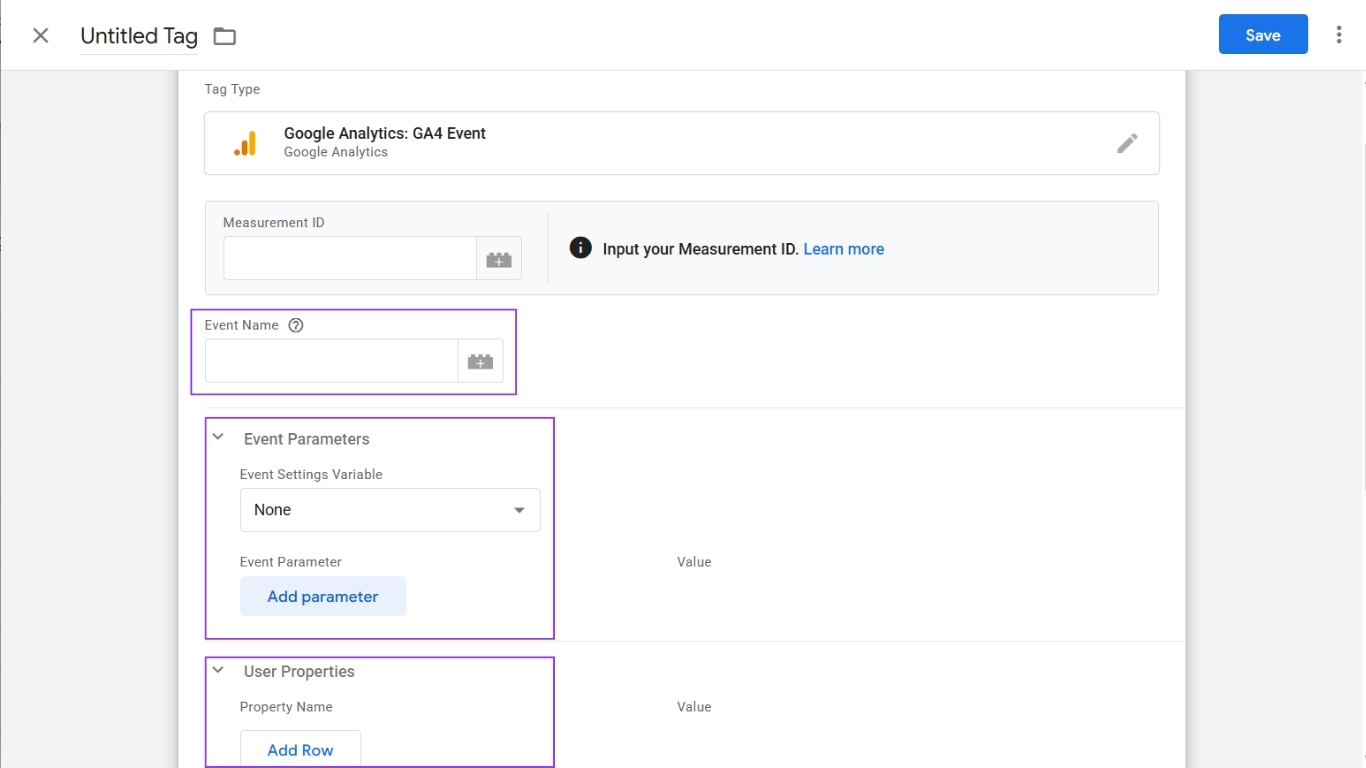Select the Untitled Tag name to rename it
Viewport: 1366px width, 768px height.
(x=138, y=36)
